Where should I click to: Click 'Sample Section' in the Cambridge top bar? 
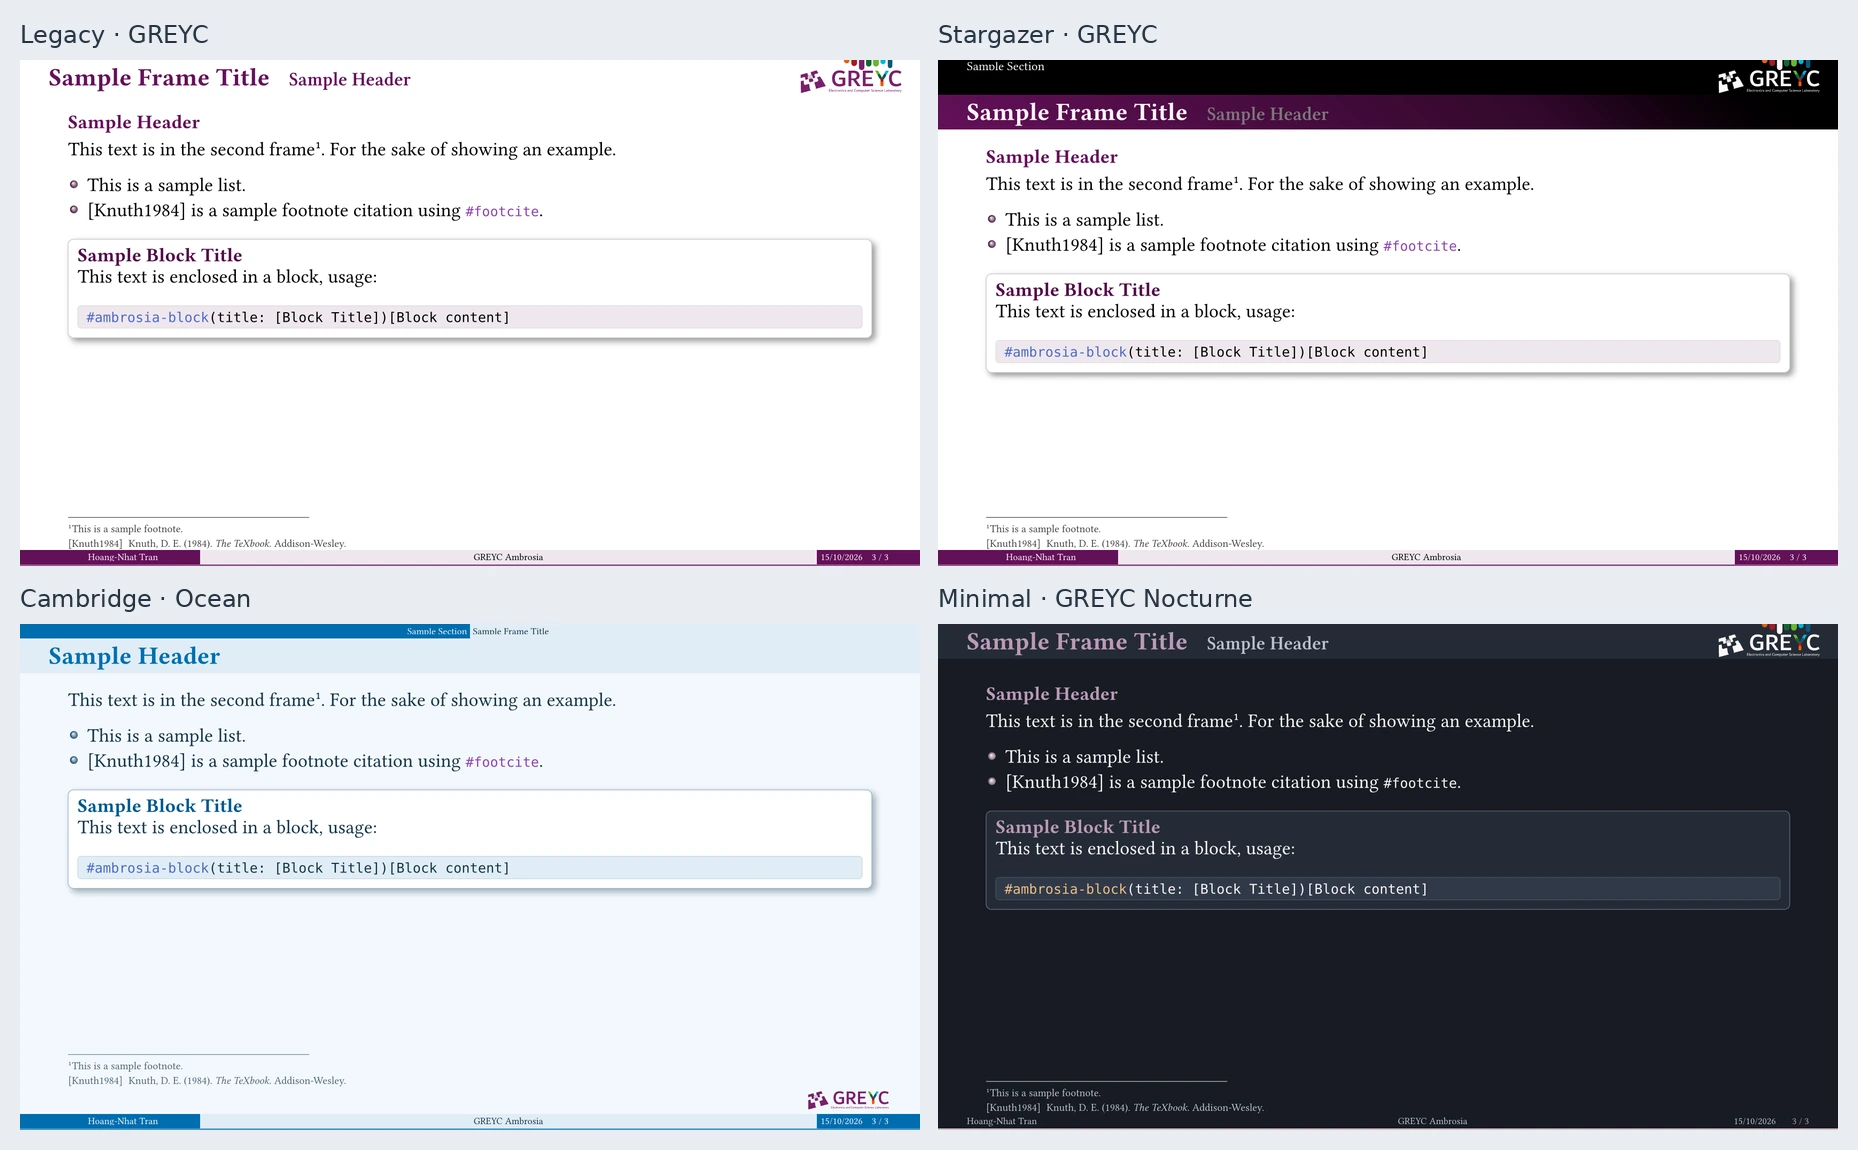[x=437, y=631]
